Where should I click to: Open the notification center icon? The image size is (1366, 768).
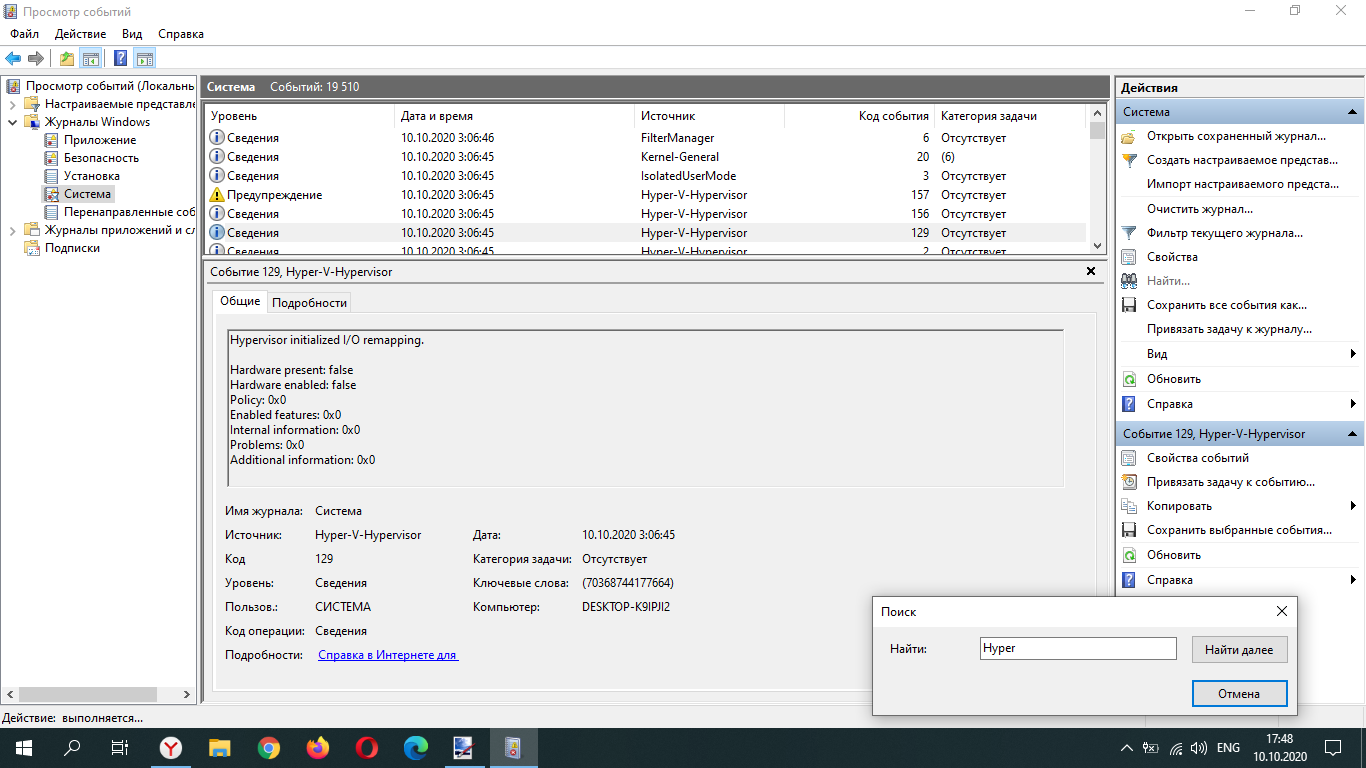pos(1333,747)
